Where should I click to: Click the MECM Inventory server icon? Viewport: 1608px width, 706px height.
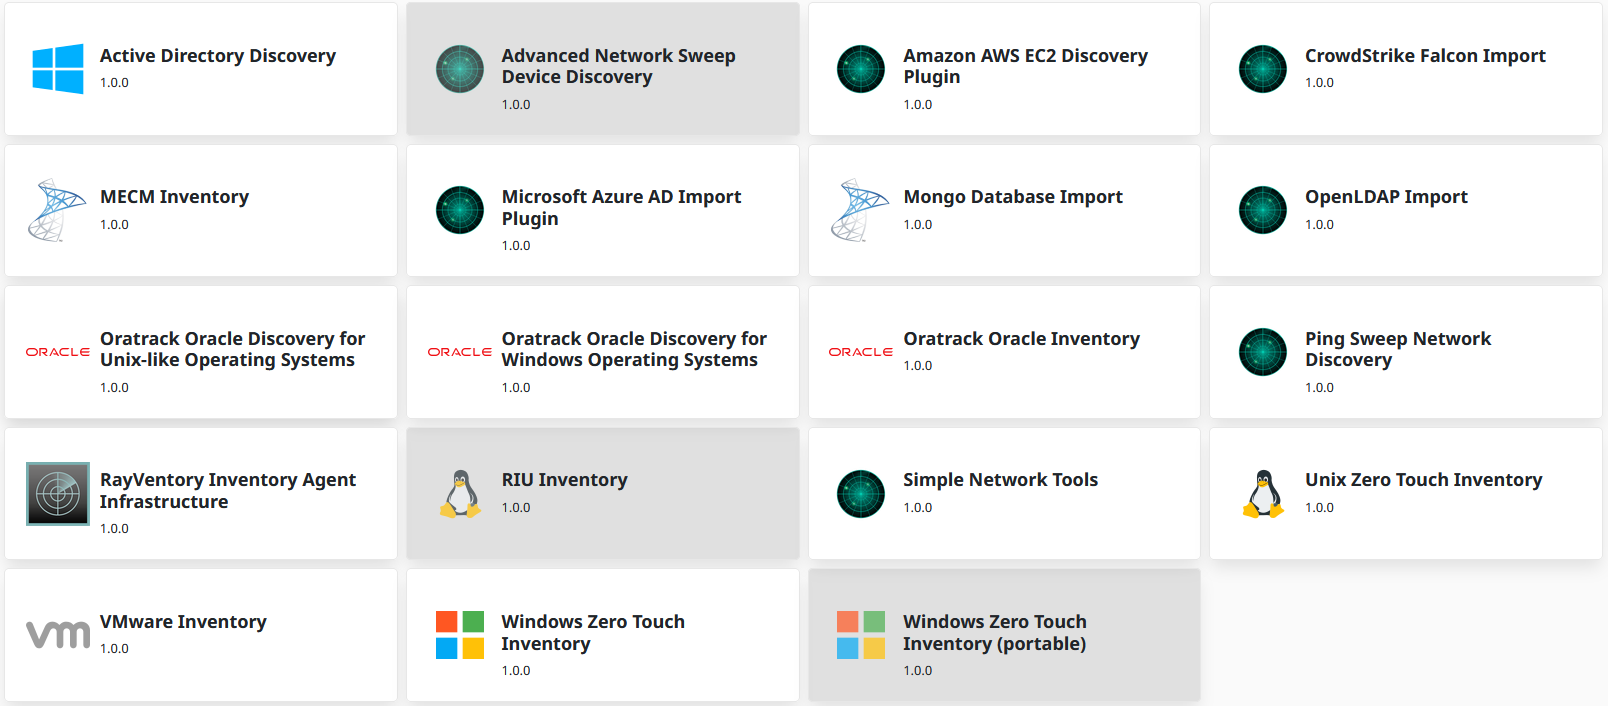[x=58, y=210]
